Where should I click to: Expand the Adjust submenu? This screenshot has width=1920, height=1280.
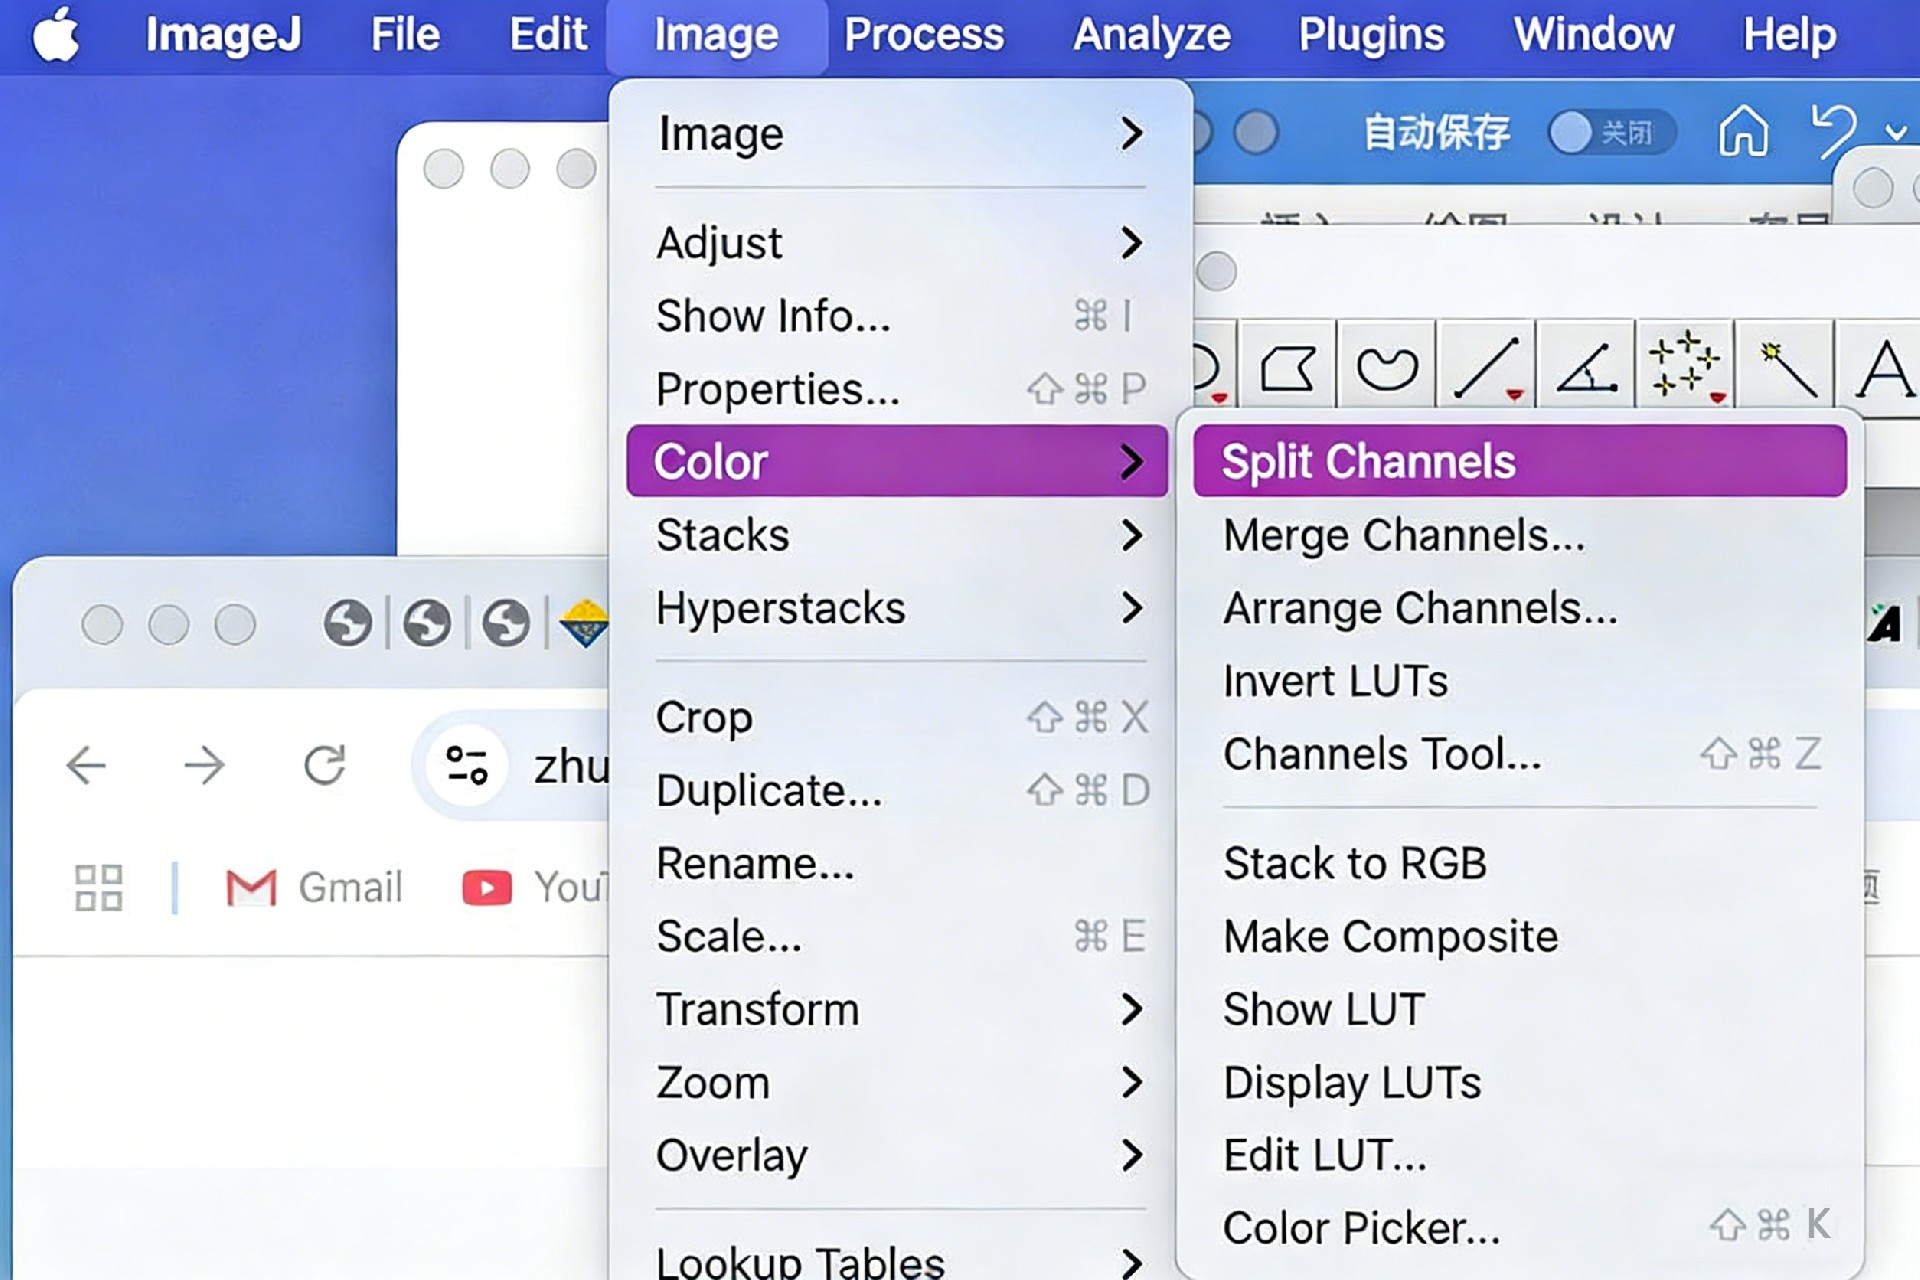pos(897,243)
